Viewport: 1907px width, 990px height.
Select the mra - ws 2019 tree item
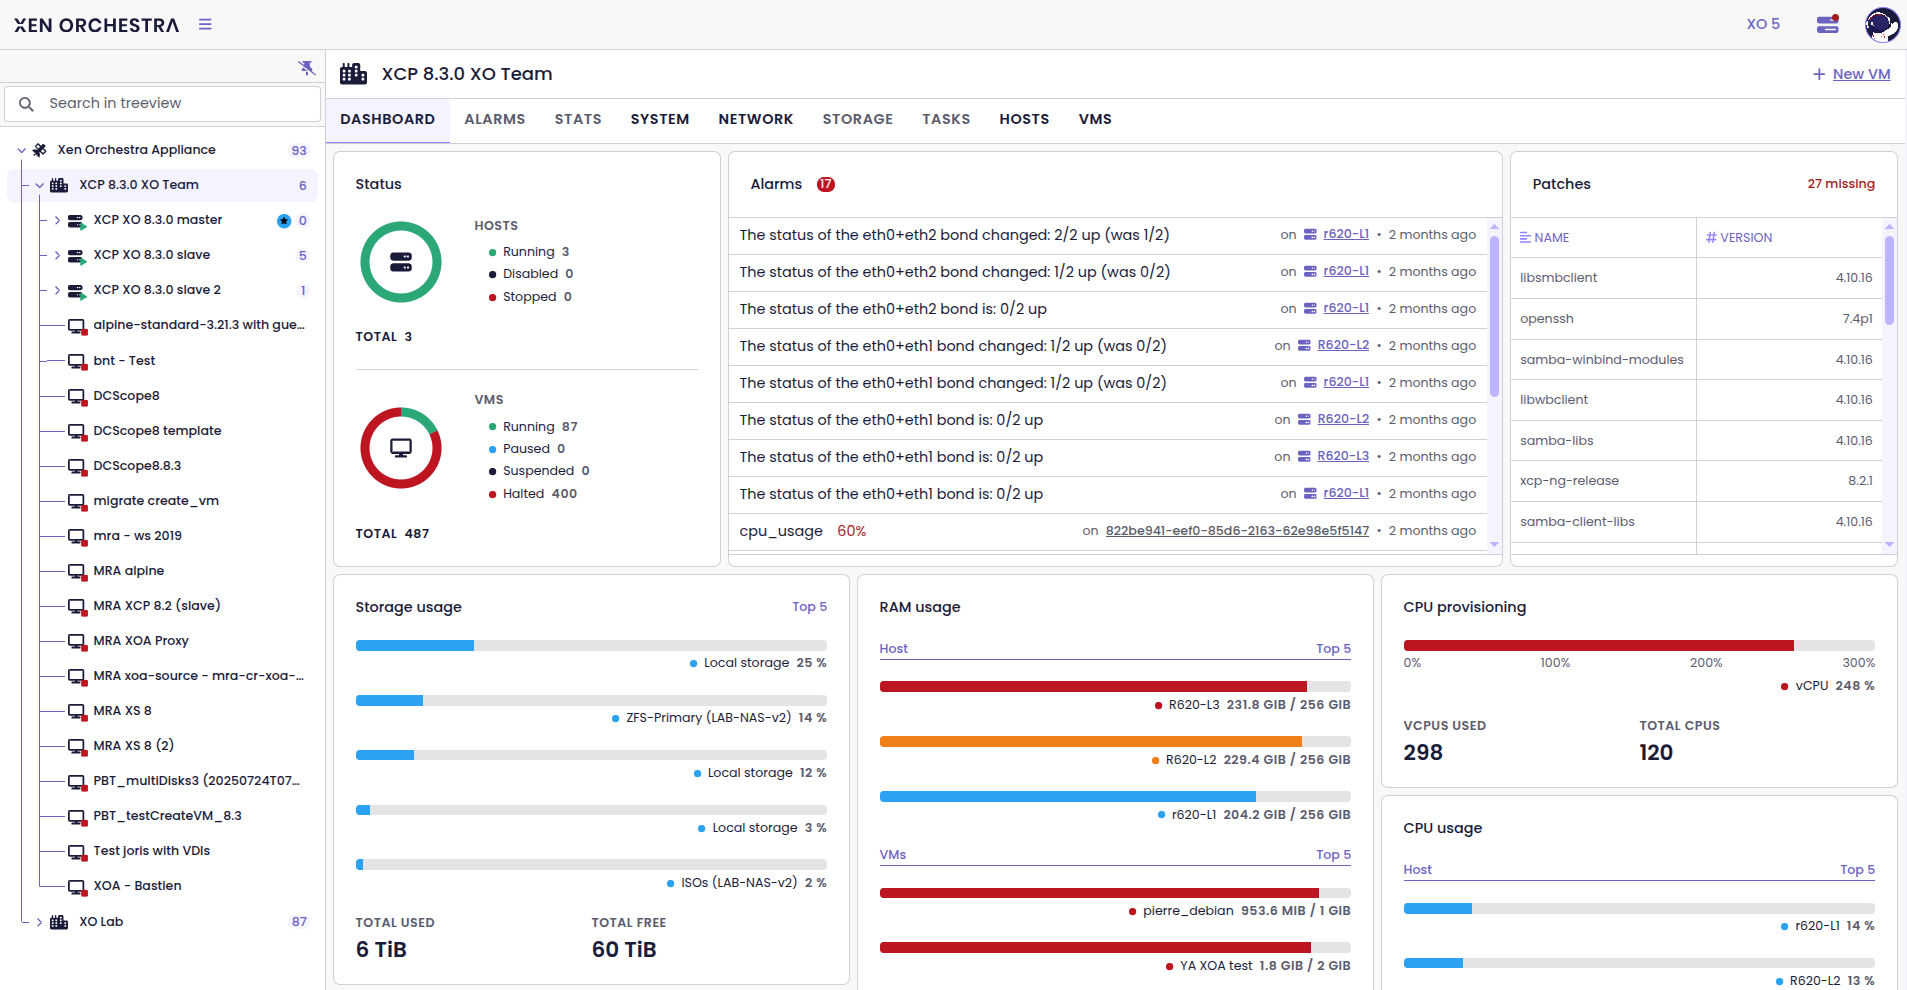pyautogui.click(x=138, y=536)
